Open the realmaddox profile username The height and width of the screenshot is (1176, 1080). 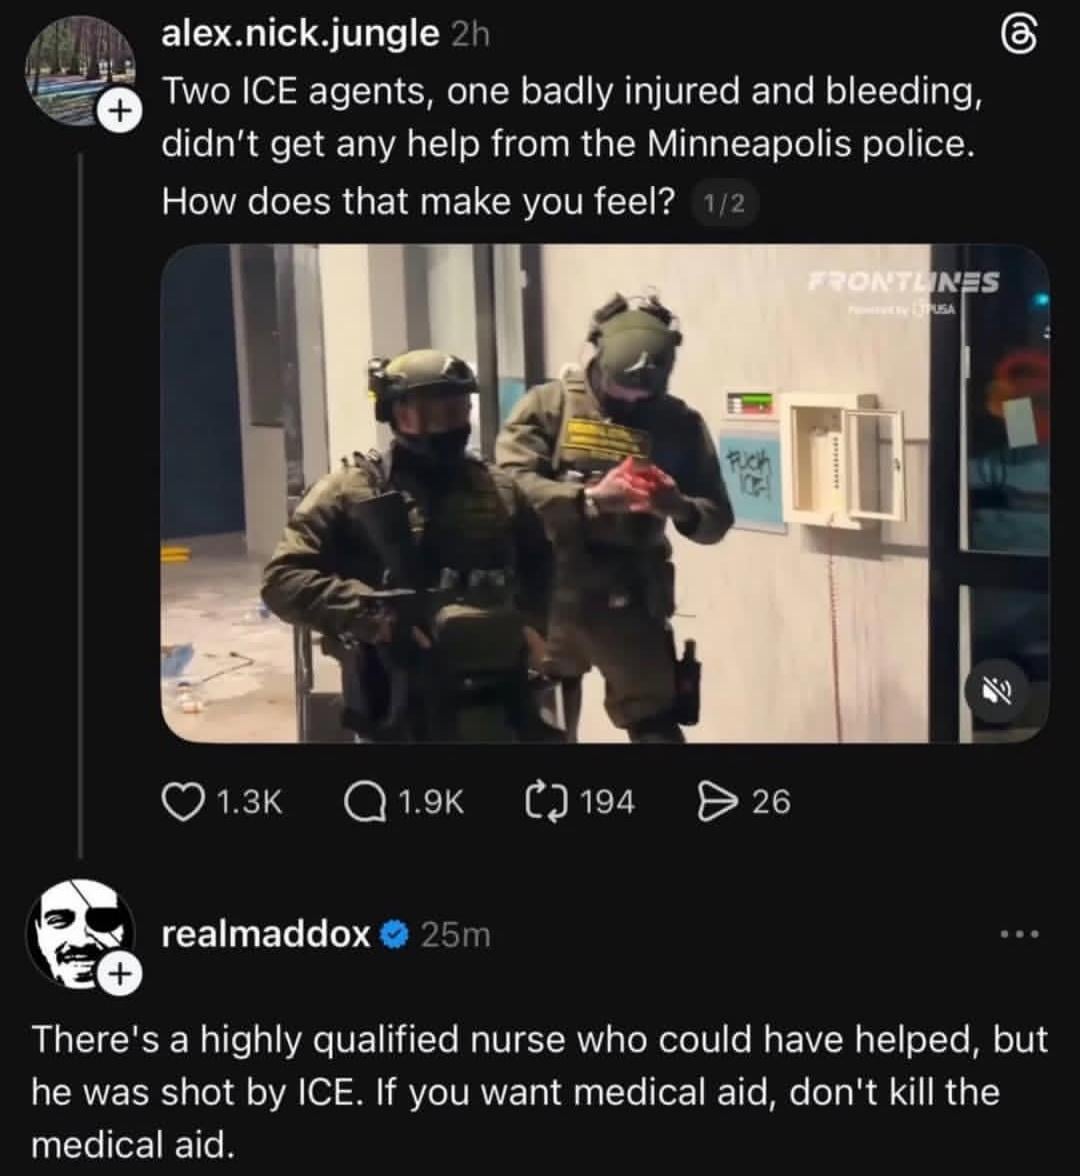[x=266, y=934]
